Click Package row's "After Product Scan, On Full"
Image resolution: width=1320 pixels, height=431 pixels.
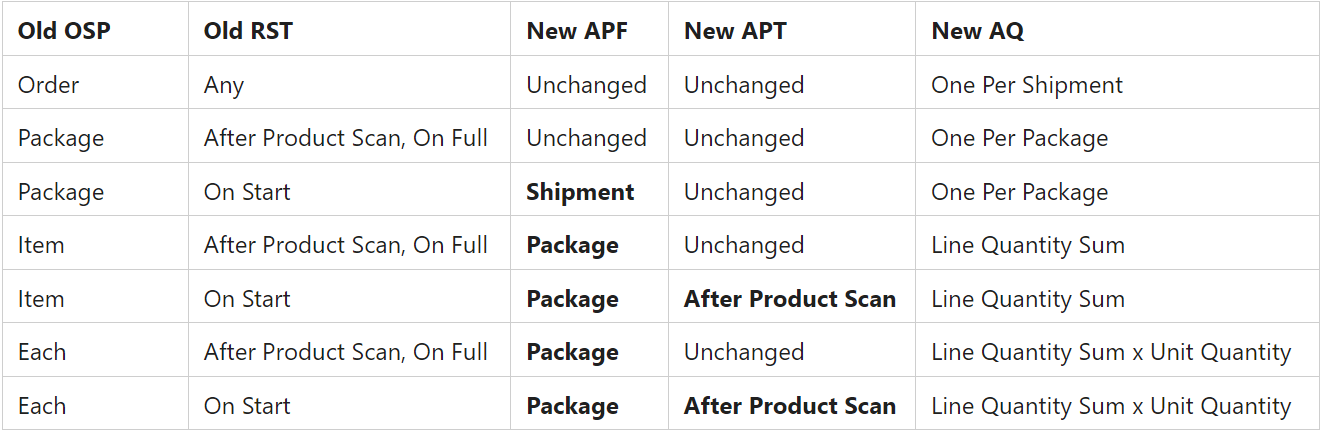(346, 138)
